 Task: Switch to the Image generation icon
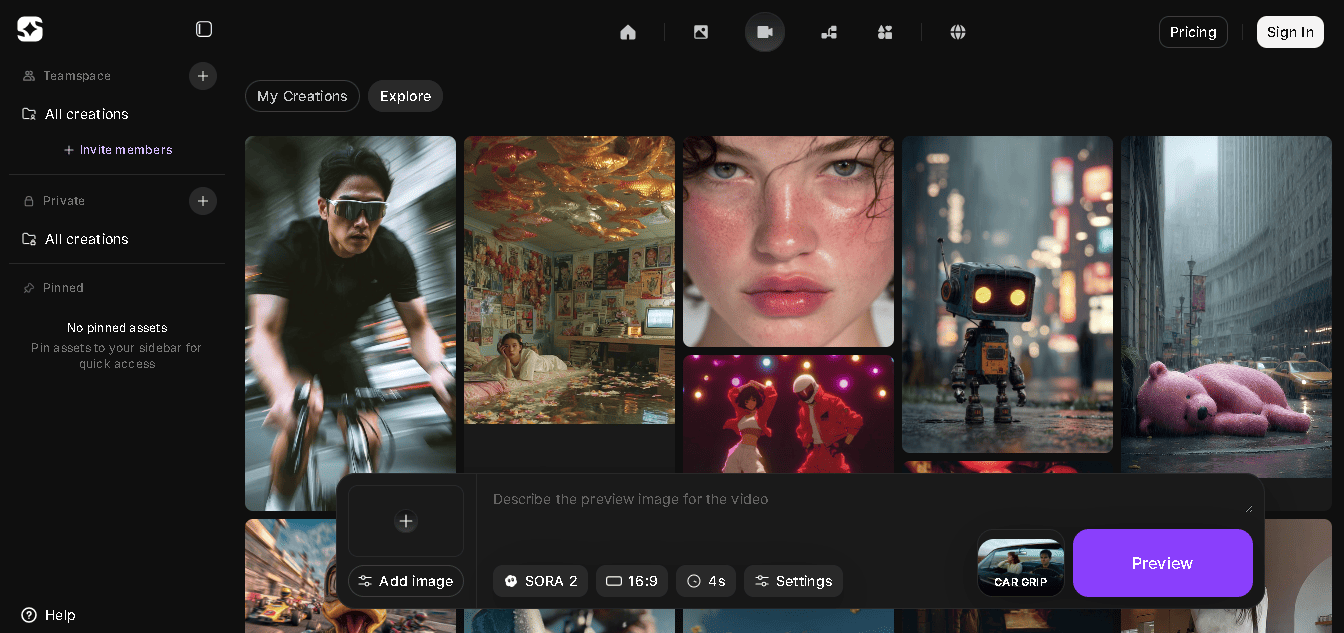click(700, 32)
